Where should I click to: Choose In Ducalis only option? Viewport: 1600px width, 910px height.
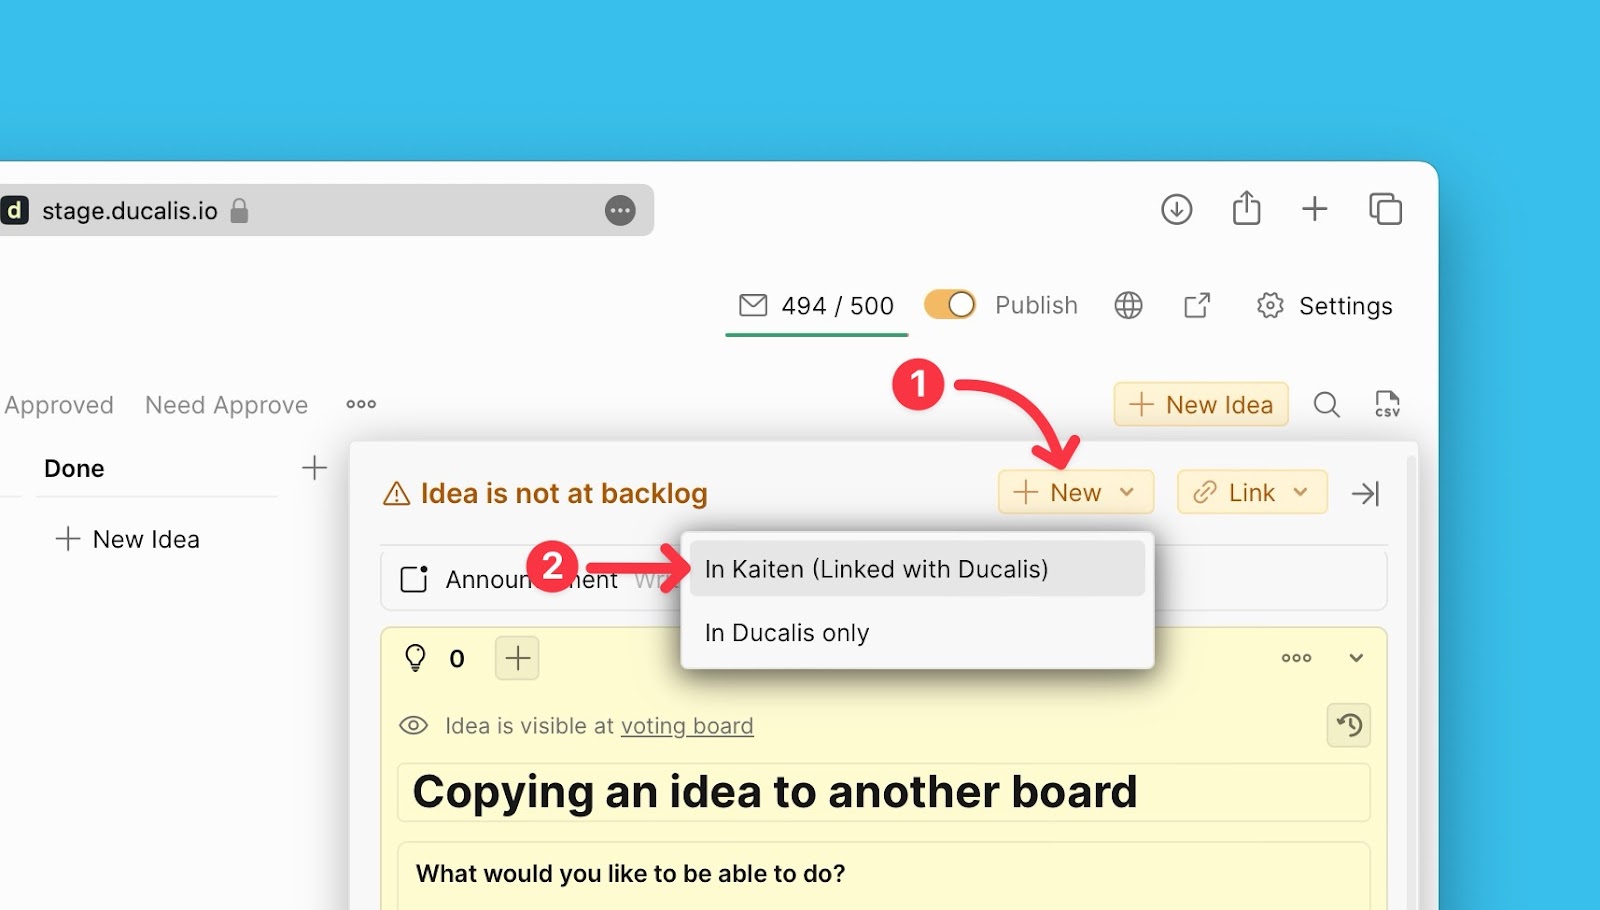(x=787, y=633)
